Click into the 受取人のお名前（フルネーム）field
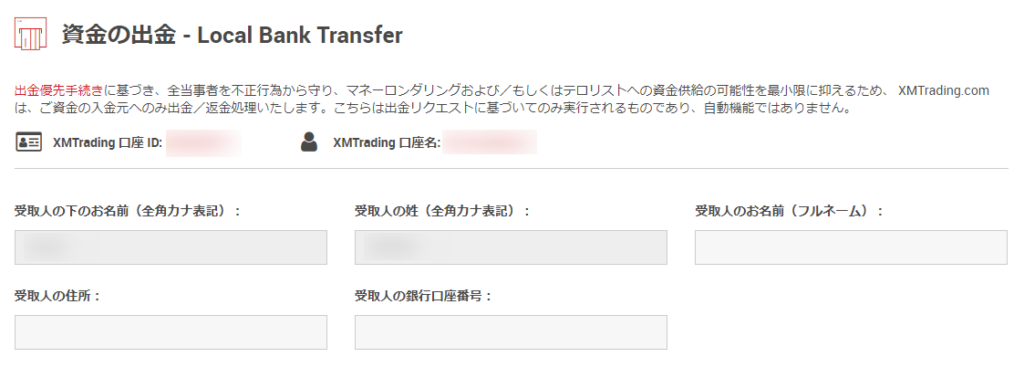Screen dimensions: 1024x378 pos(851,247)
